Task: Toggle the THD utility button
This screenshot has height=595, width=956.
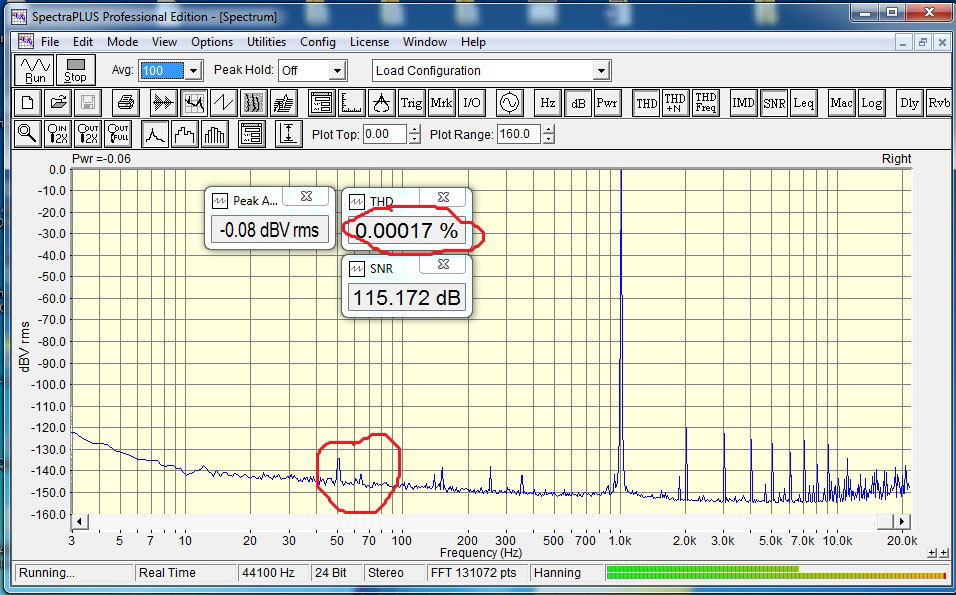Action: (647, 102)
